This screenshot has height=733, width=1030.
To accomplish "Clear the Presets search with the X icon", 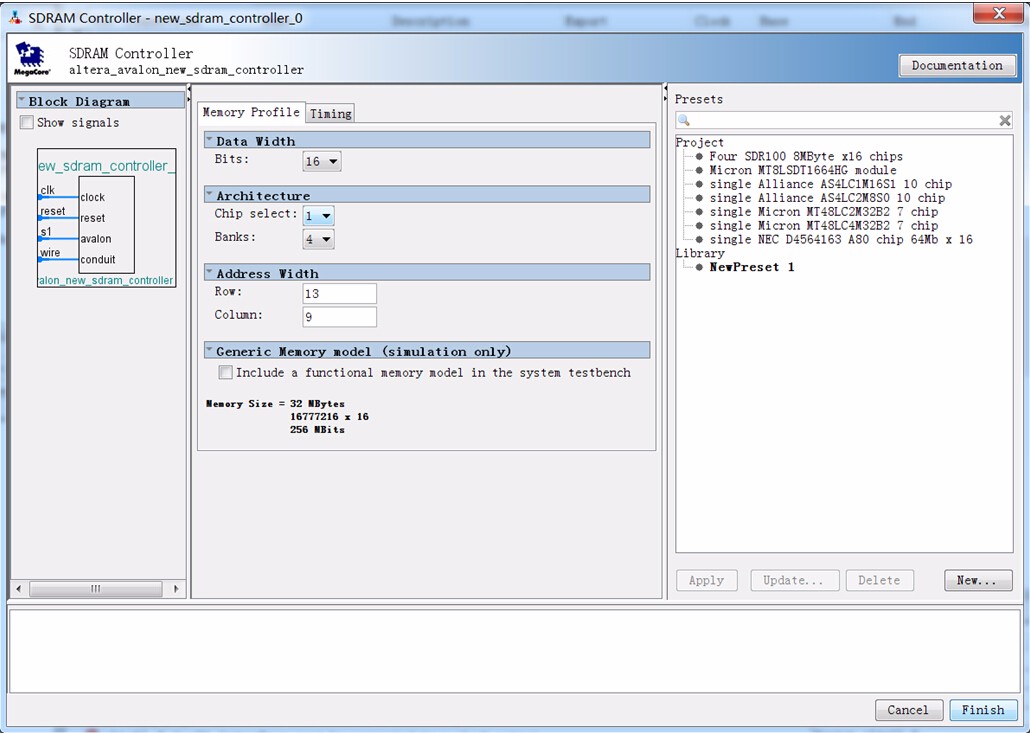I will click(1004, 120).
